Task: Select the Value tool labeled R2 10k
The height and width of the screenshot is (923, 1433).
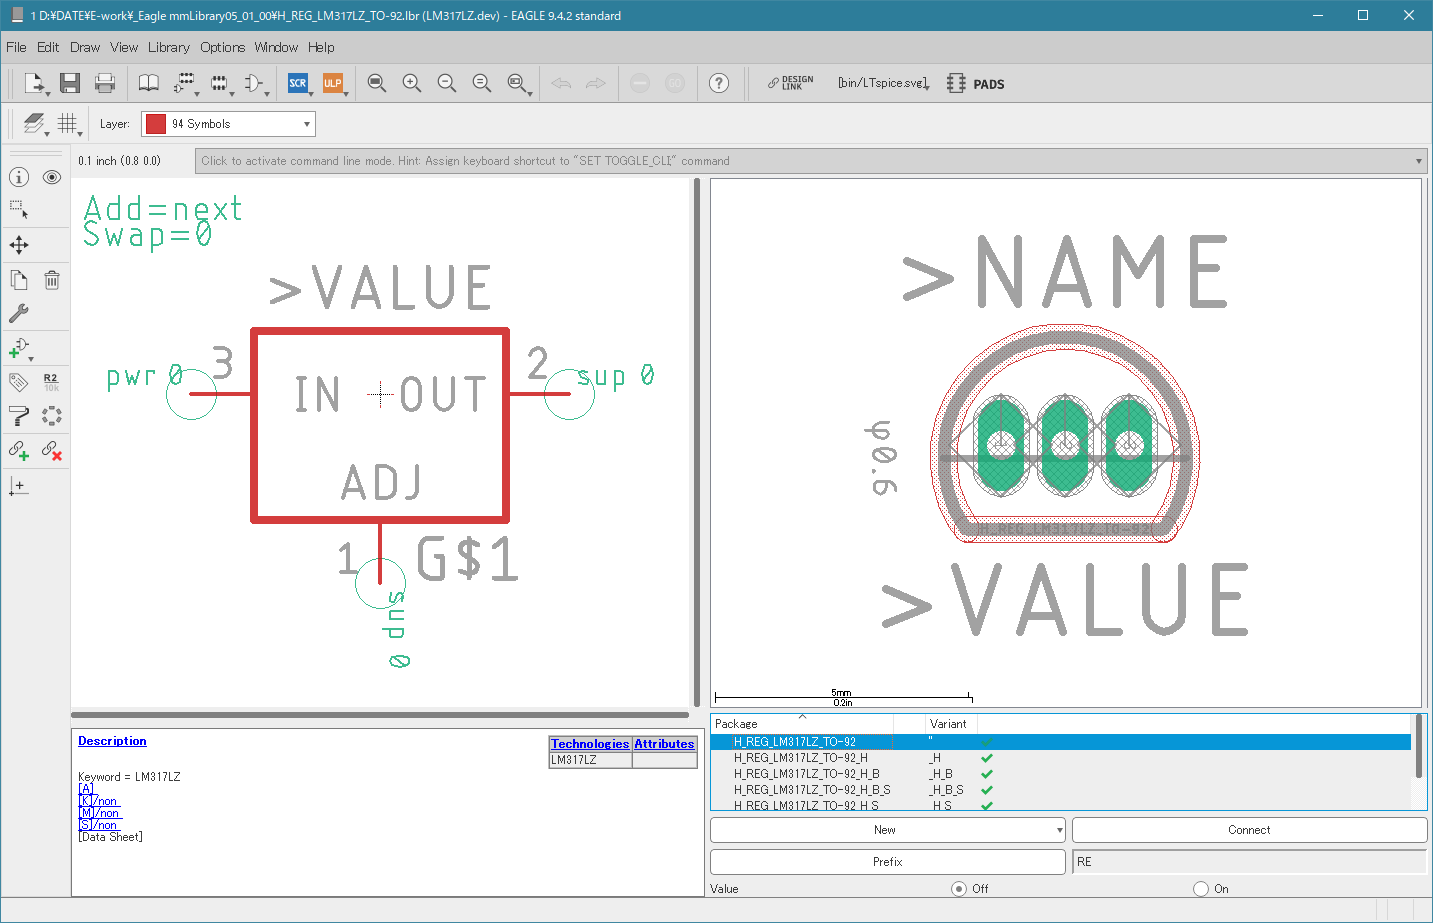Action: [51, 382]
